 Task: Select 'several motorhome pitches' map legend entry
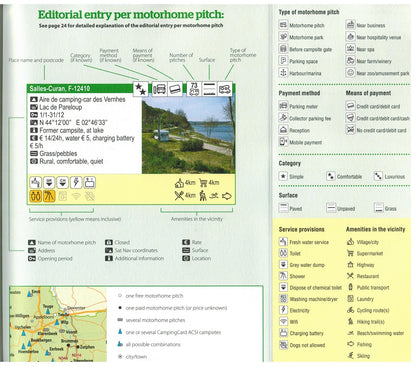pos(155,320)
